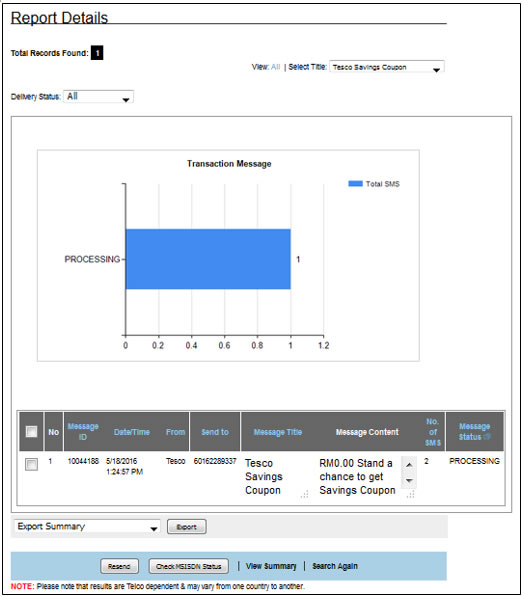The width and height of the screenshot is (524, 597).
Task: Click the blue PROCESSING bar in chart
Action: tap(208, 259)
